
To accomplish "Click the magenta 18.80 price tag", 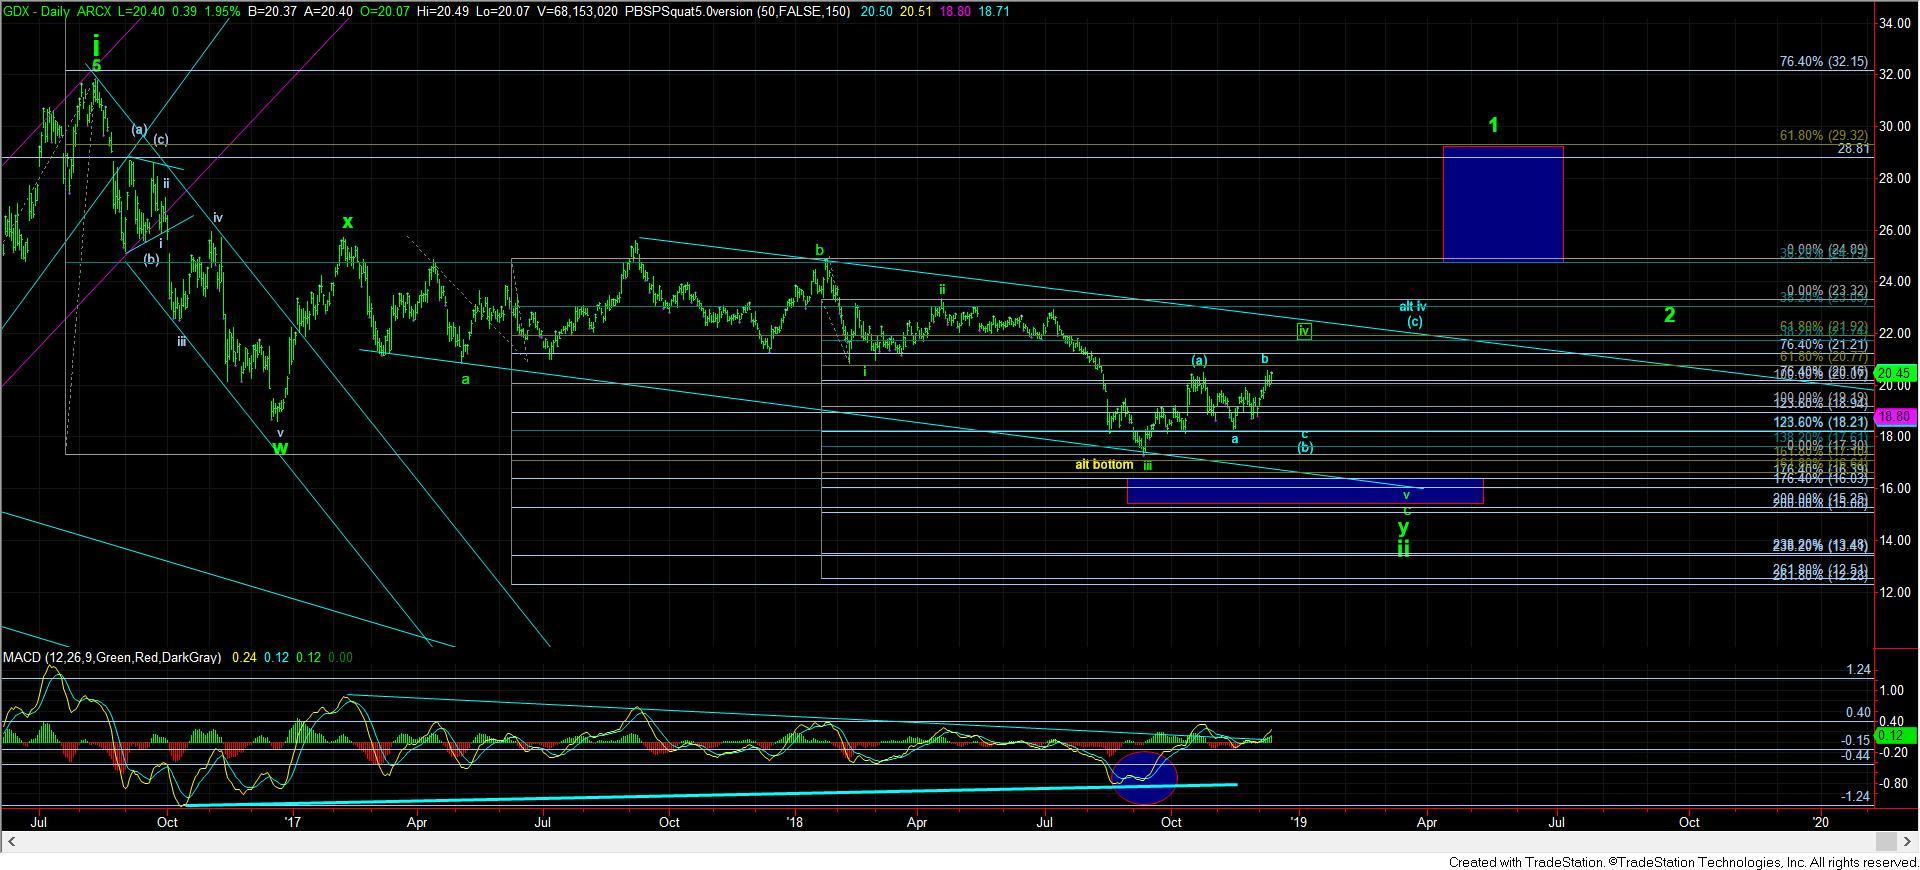I will (x=1895, y=416).
